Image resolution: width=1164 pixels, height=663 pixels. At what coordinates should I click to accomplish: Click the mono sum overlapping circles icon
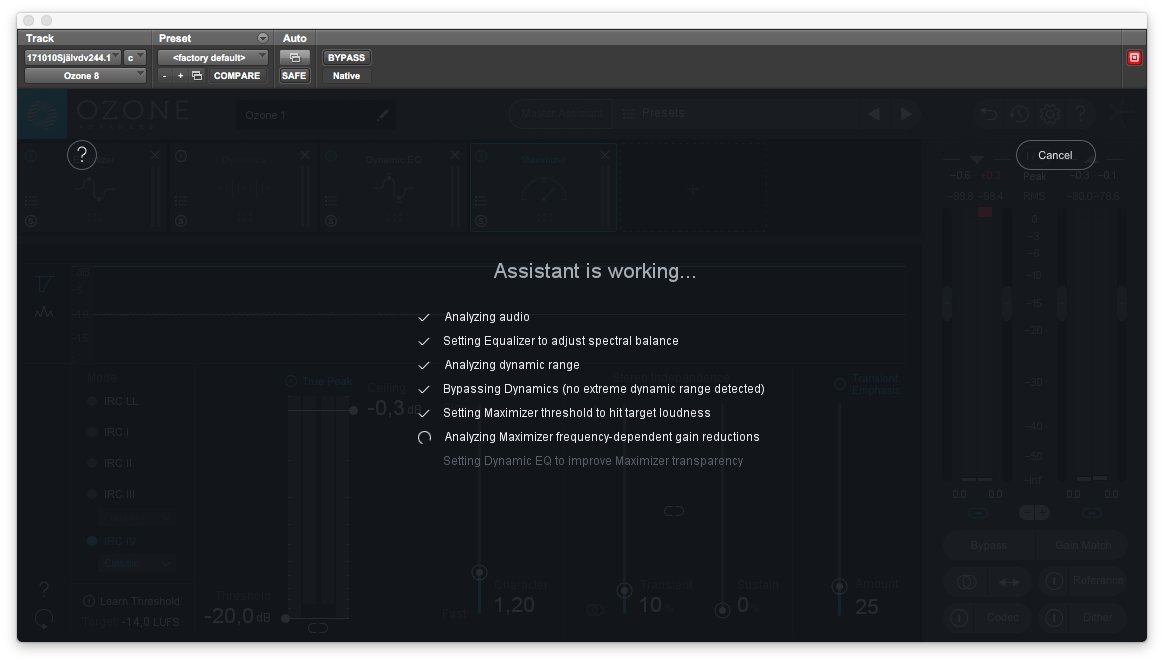966,582
